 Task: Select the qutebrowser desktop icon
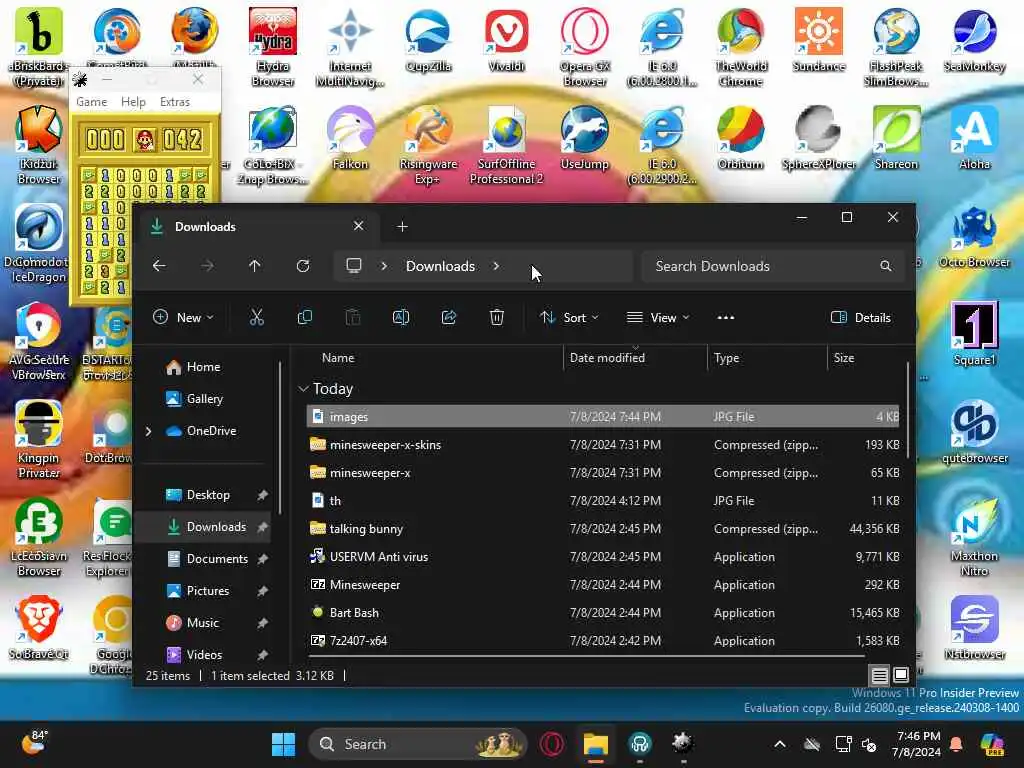[974, 432]
